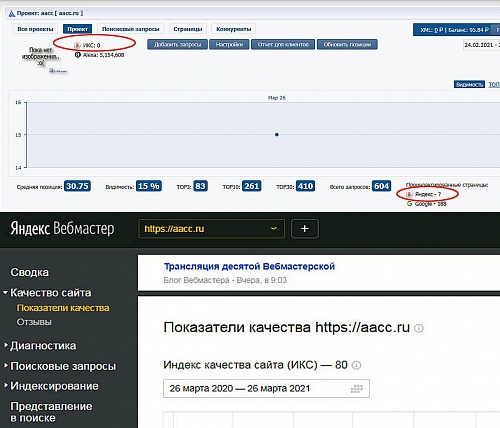Viewport: 500px width, 428px height.
Task: Click the plus button to add a site
Action: 305,229
